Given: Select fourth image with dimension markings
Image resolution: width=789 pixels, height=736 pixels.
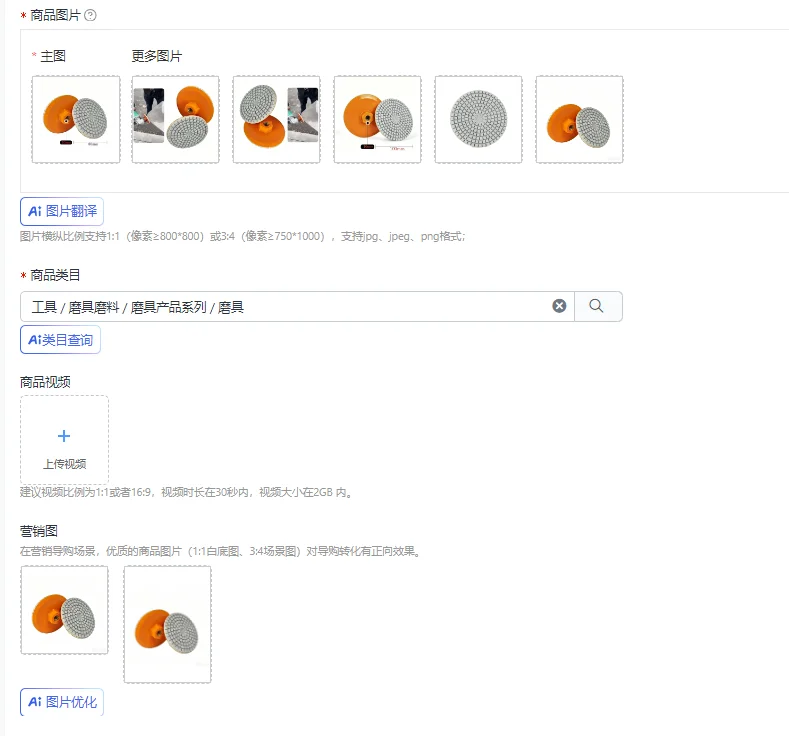Looking at the screenshot, I should (x=377, y=120).
